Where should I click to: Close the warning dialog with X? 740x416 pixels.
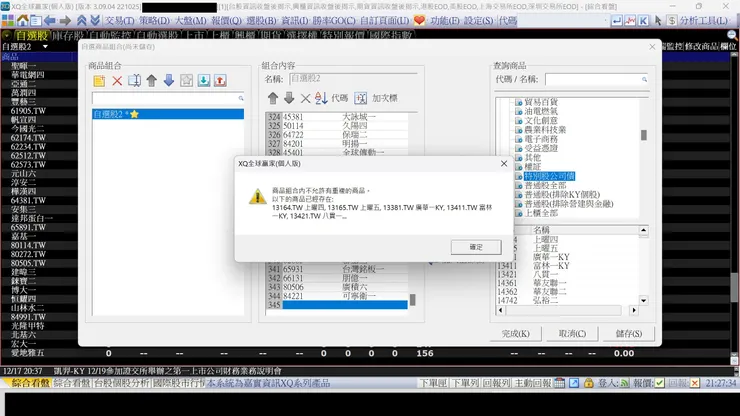point(504,163)
